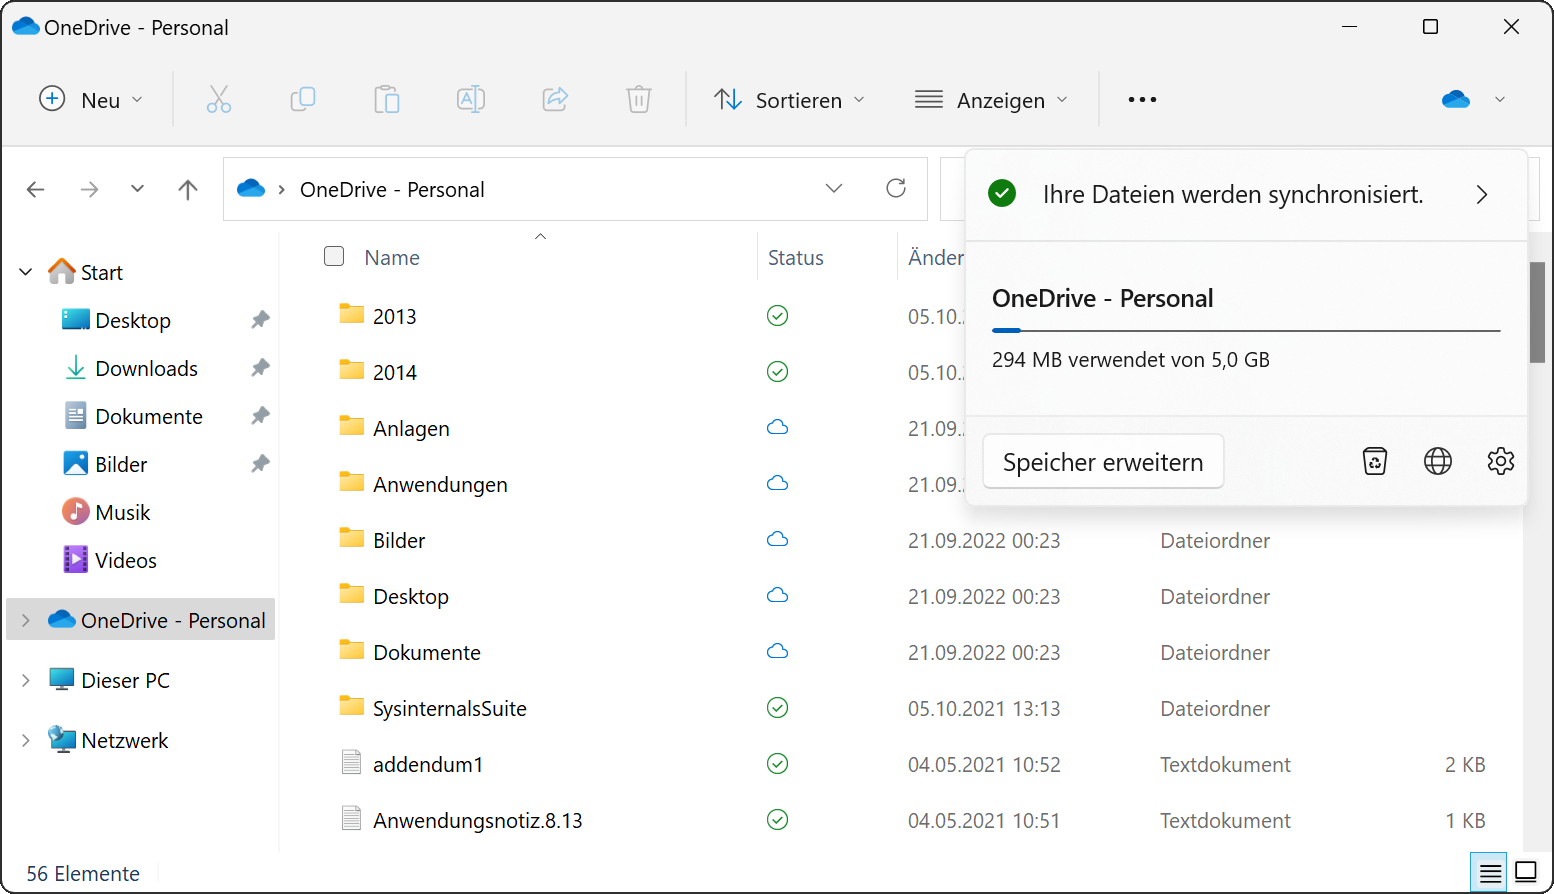Navigate up one folder level
Image resolution: width=1554 pixels, height=894 pixels.
188,190
